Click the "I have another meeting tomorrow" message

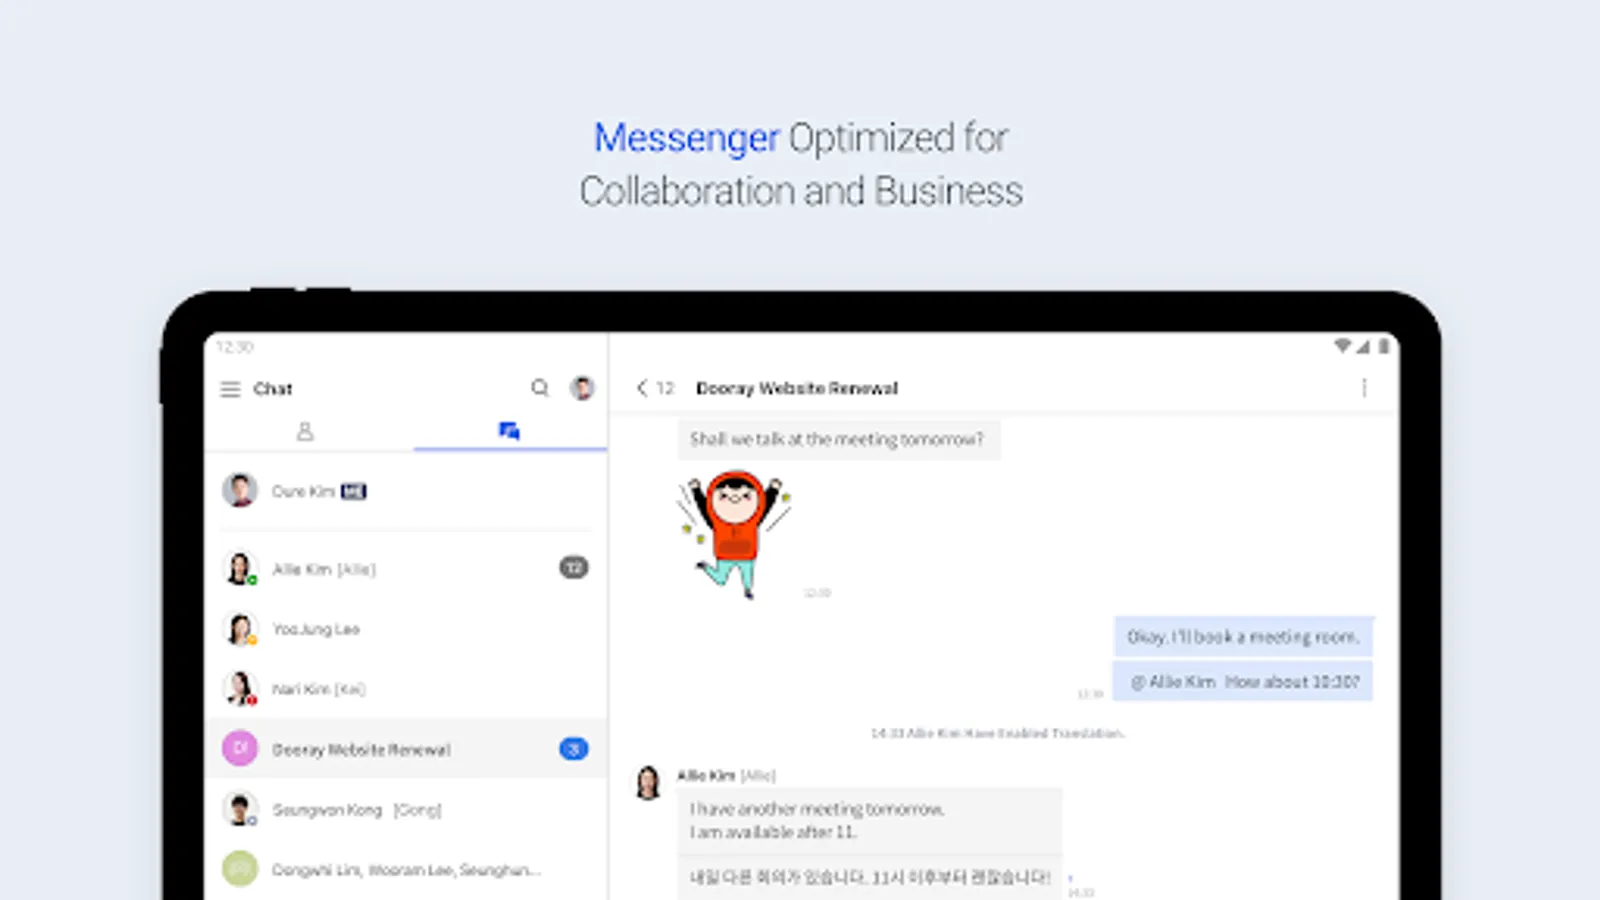pos(869,821)
